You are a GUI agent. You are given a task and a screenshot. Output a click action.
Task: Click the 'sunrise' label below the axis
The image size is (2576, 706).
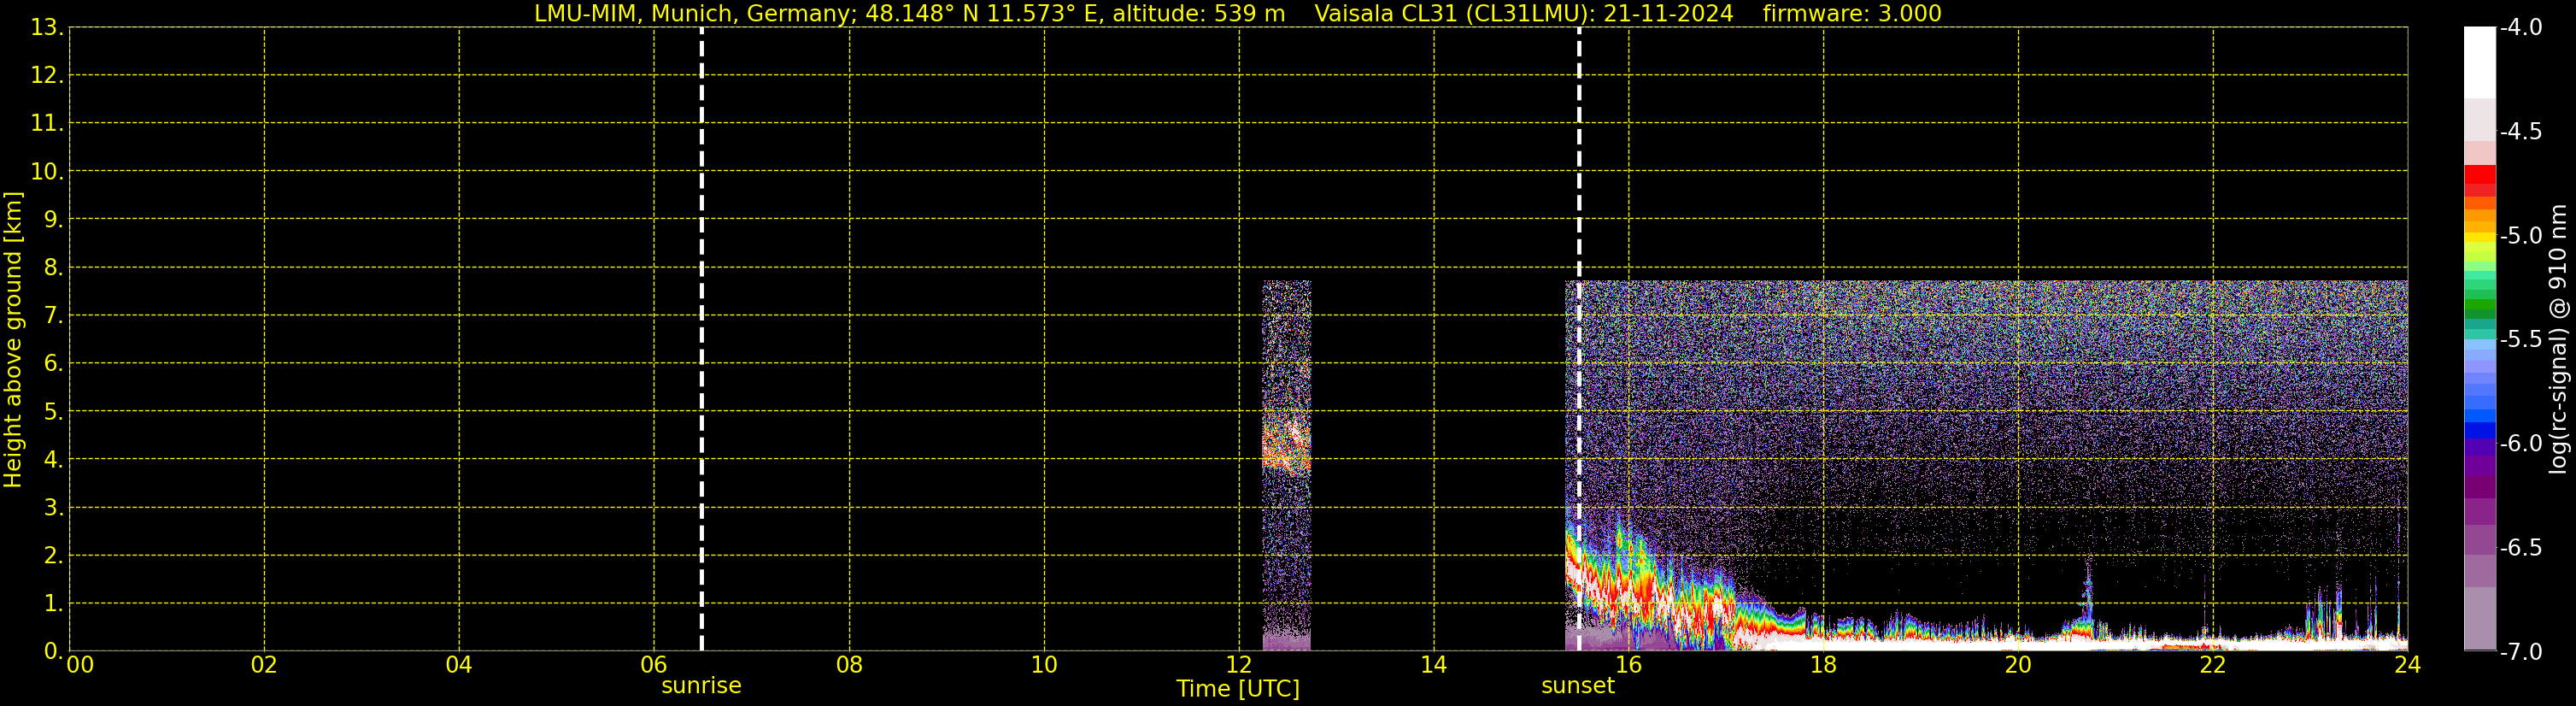[701, 686]
